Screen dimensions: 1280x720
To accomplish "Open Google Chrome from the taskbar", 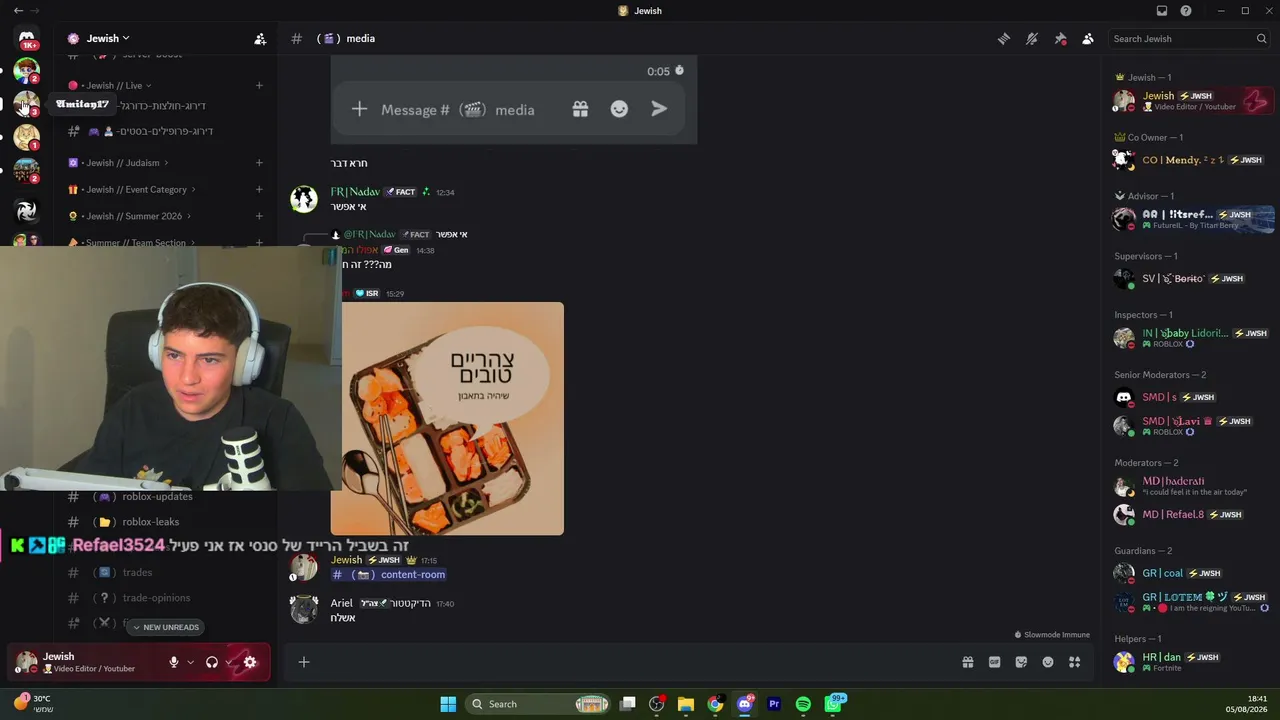I will [x=715, y=704].
